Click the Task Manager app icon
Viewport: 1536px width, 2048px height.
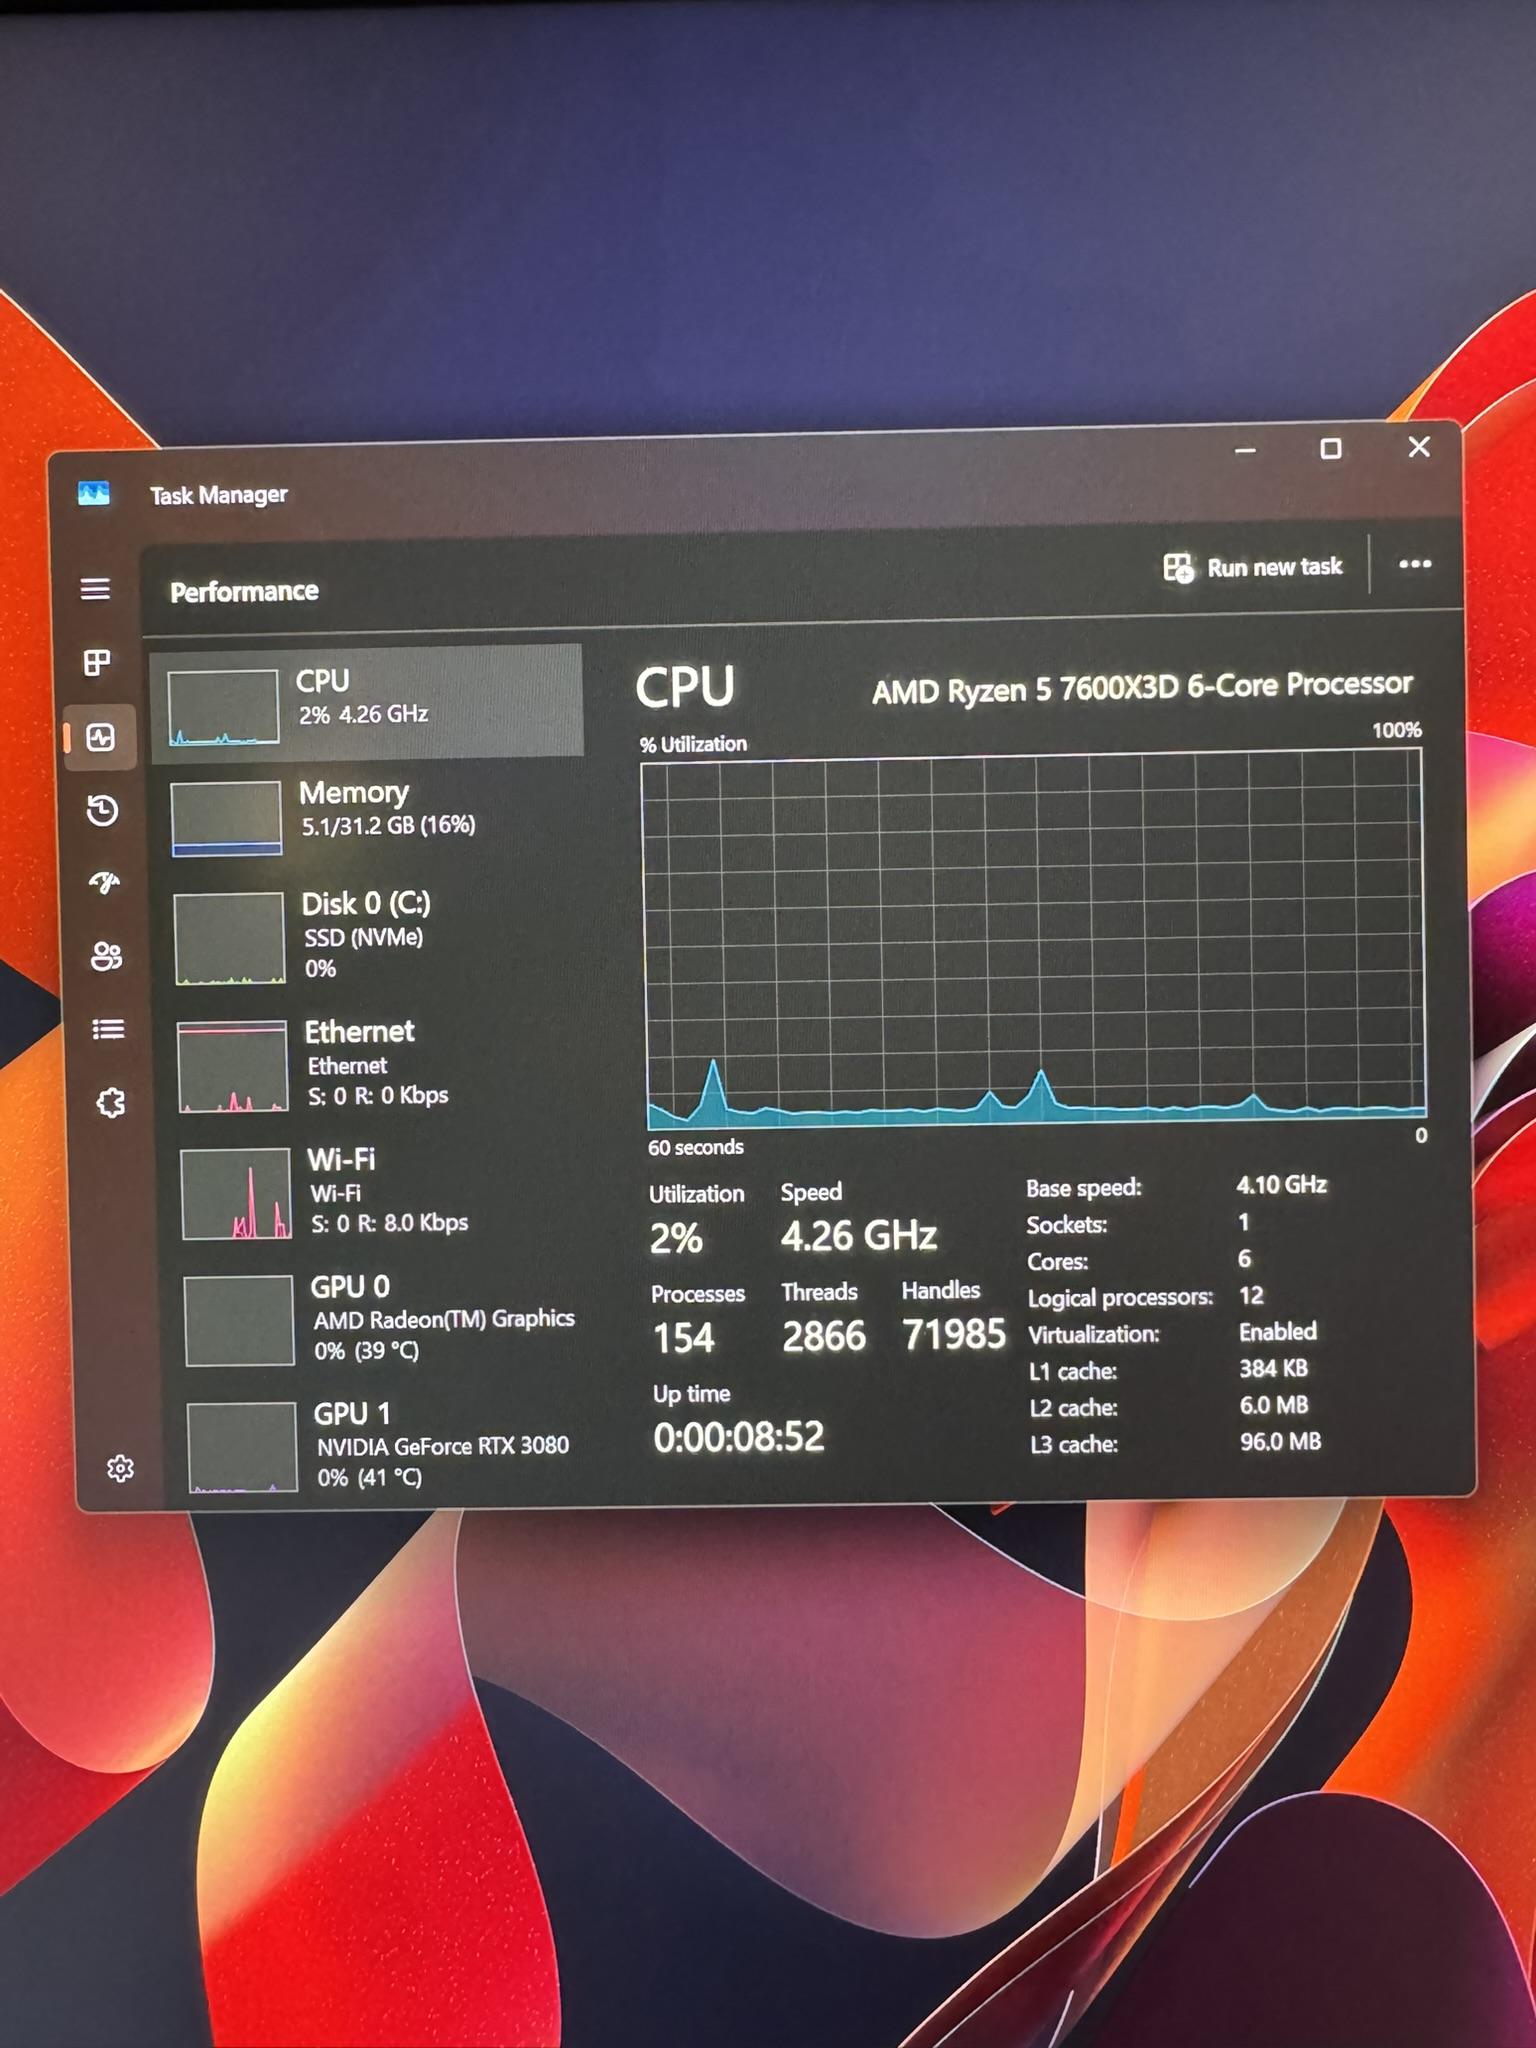(94, 494)
